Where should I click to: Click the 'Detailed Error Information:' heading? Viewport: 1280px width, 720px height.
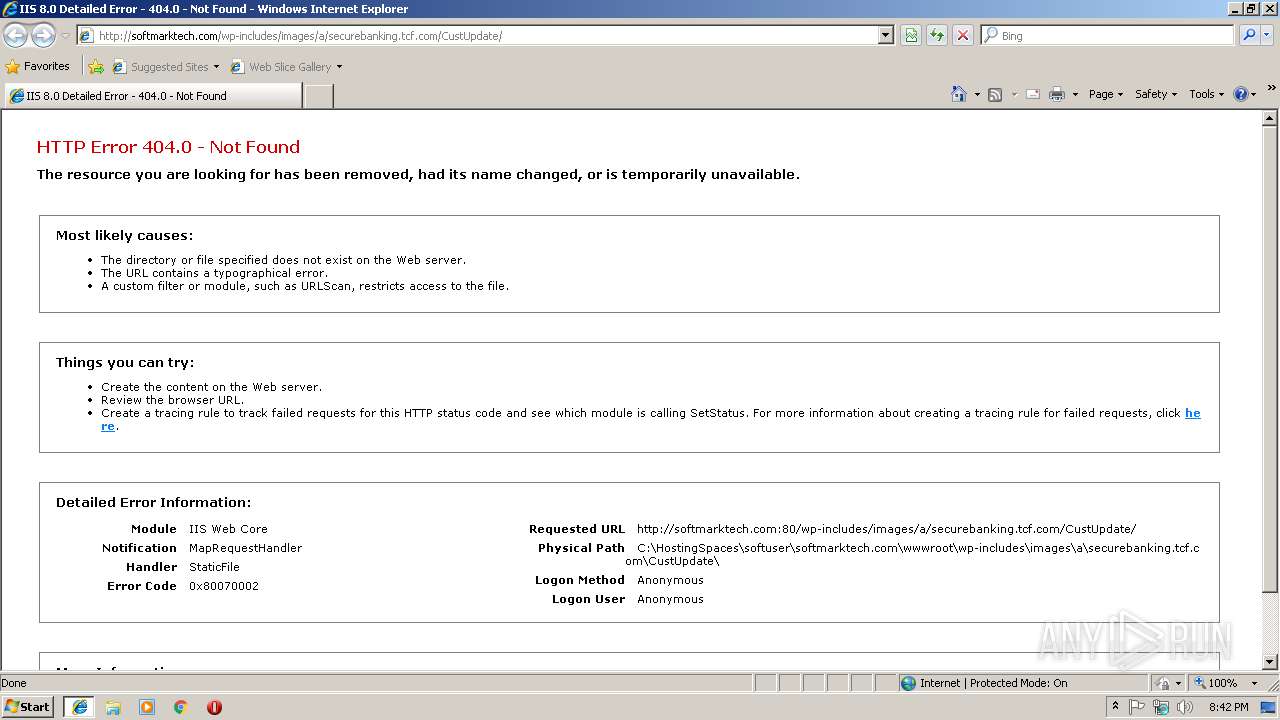(153, 503)
